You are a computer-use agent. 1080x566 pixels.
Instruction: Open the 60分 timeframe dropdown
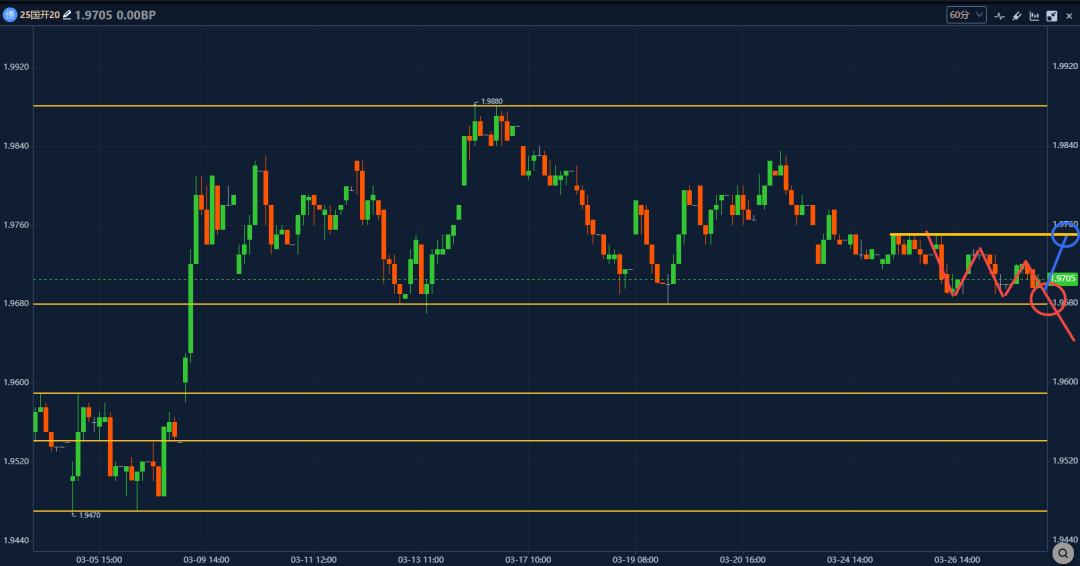(966, 15)
